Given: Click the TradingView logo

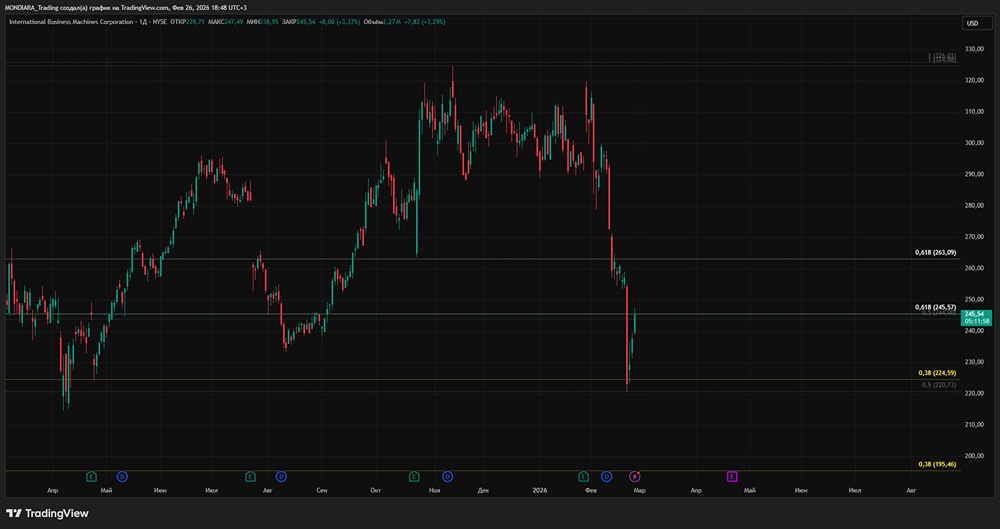Looking at the screenshot, I should 50,513.
